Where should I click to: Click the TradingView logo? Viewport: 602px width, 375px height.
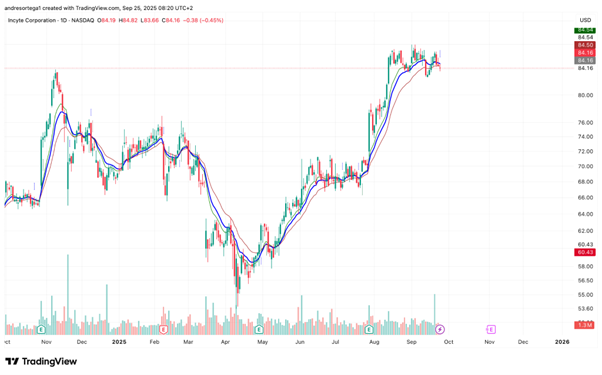point(41,361)
